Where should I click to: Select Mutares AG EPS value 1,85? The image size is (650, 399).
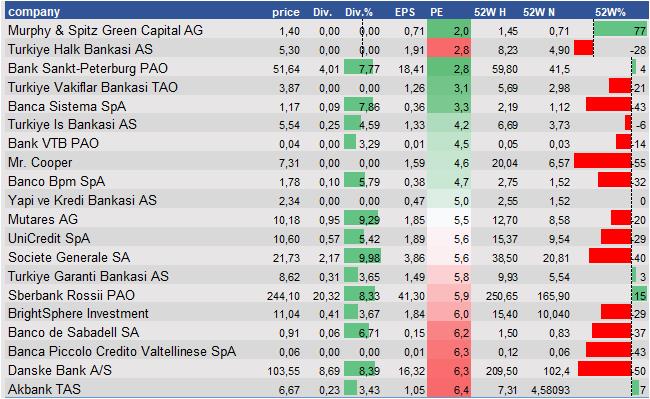415,220
